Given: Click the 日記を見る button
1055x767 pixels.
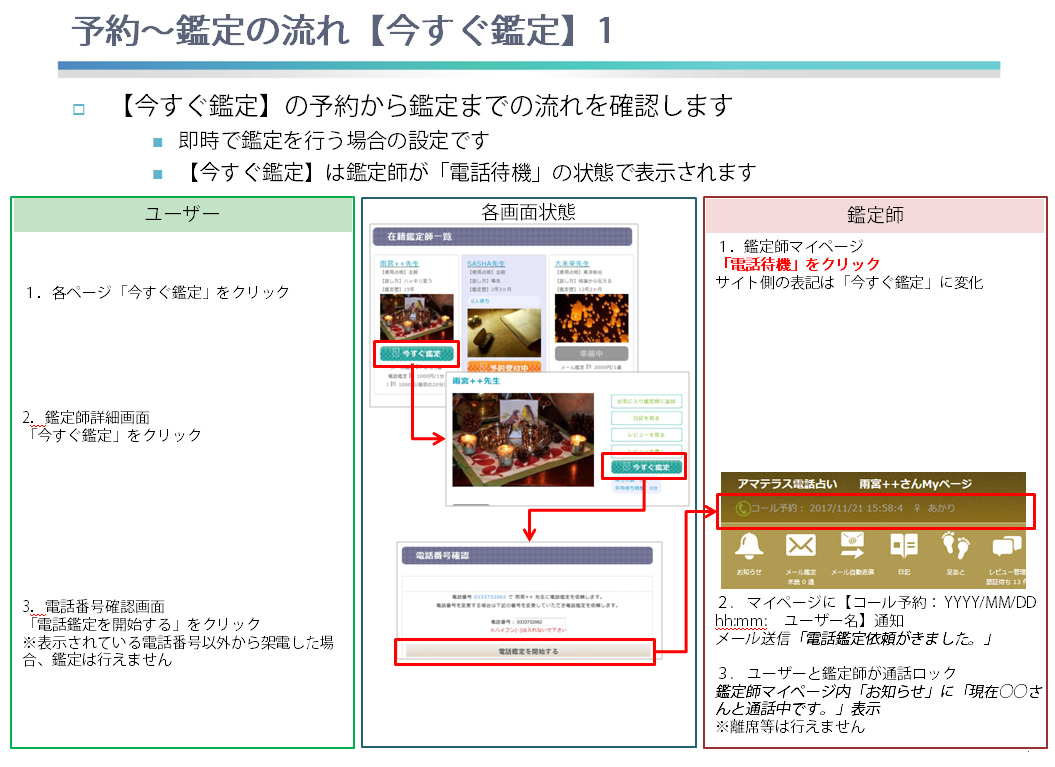Looking at the screenshot, I should (645, 418).
